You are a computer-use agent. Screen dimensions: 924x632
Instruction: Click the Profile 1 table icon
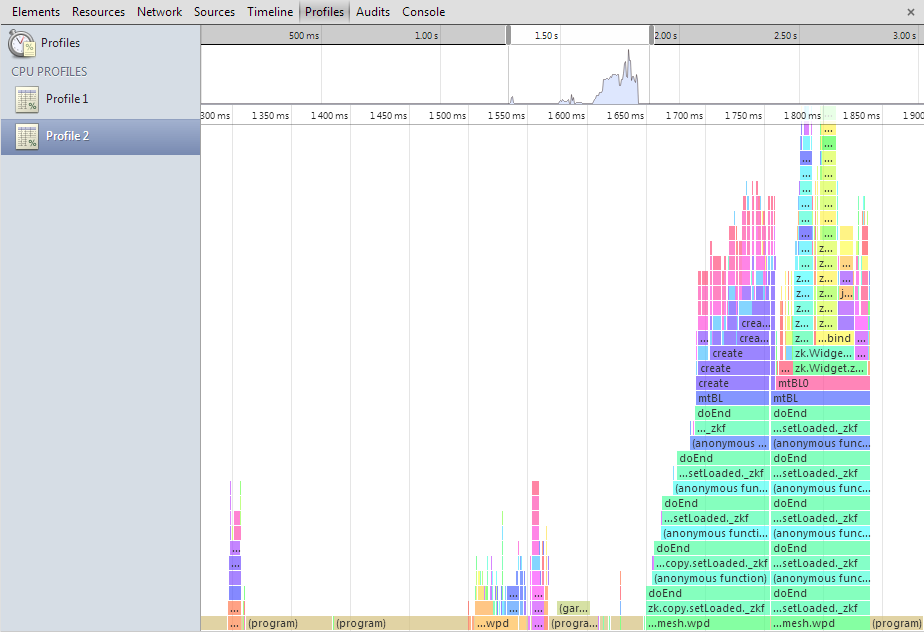(x=27, y=99)
